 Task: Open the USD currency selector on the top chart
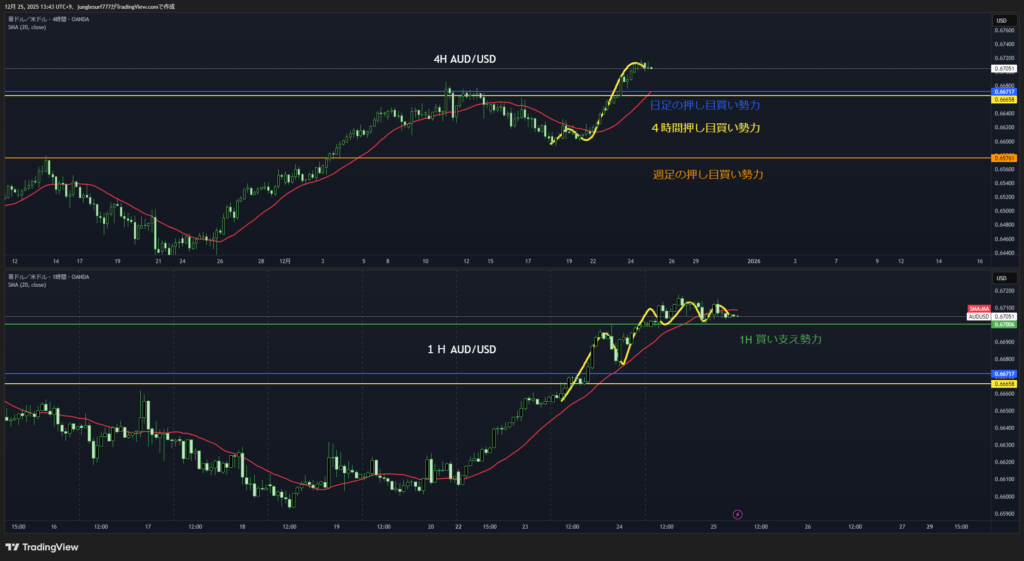point(1000,20)
